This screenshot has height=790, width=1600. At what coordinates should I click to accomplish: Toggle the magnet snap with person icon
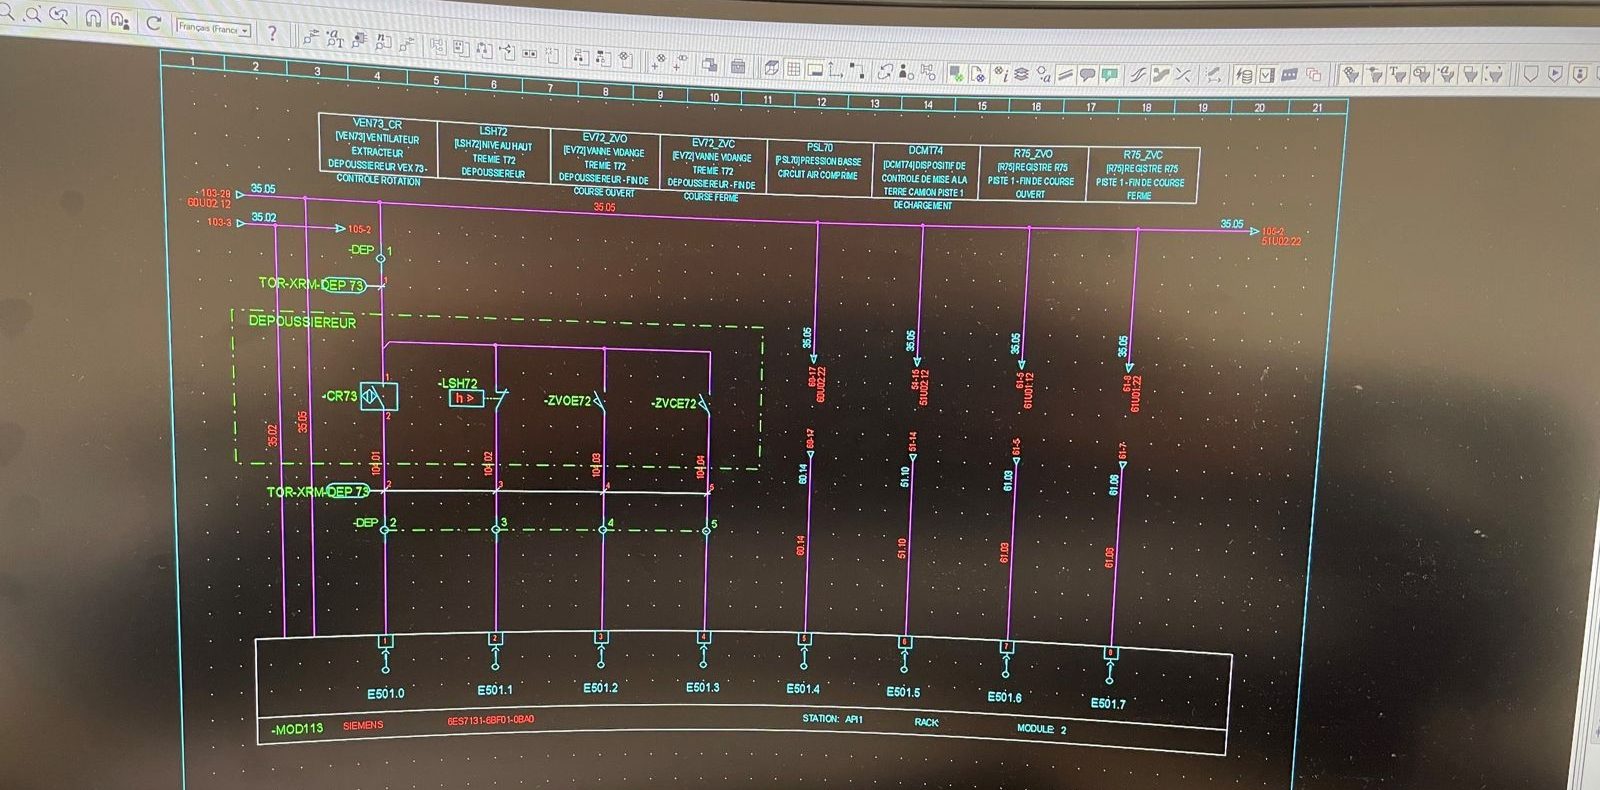[120, 20]
